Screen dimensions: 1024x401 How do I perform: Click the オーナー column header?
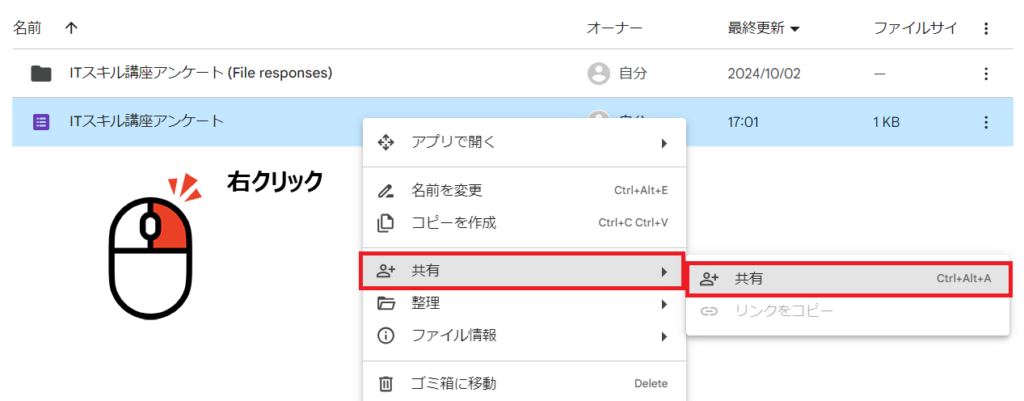tap(613, 28)
